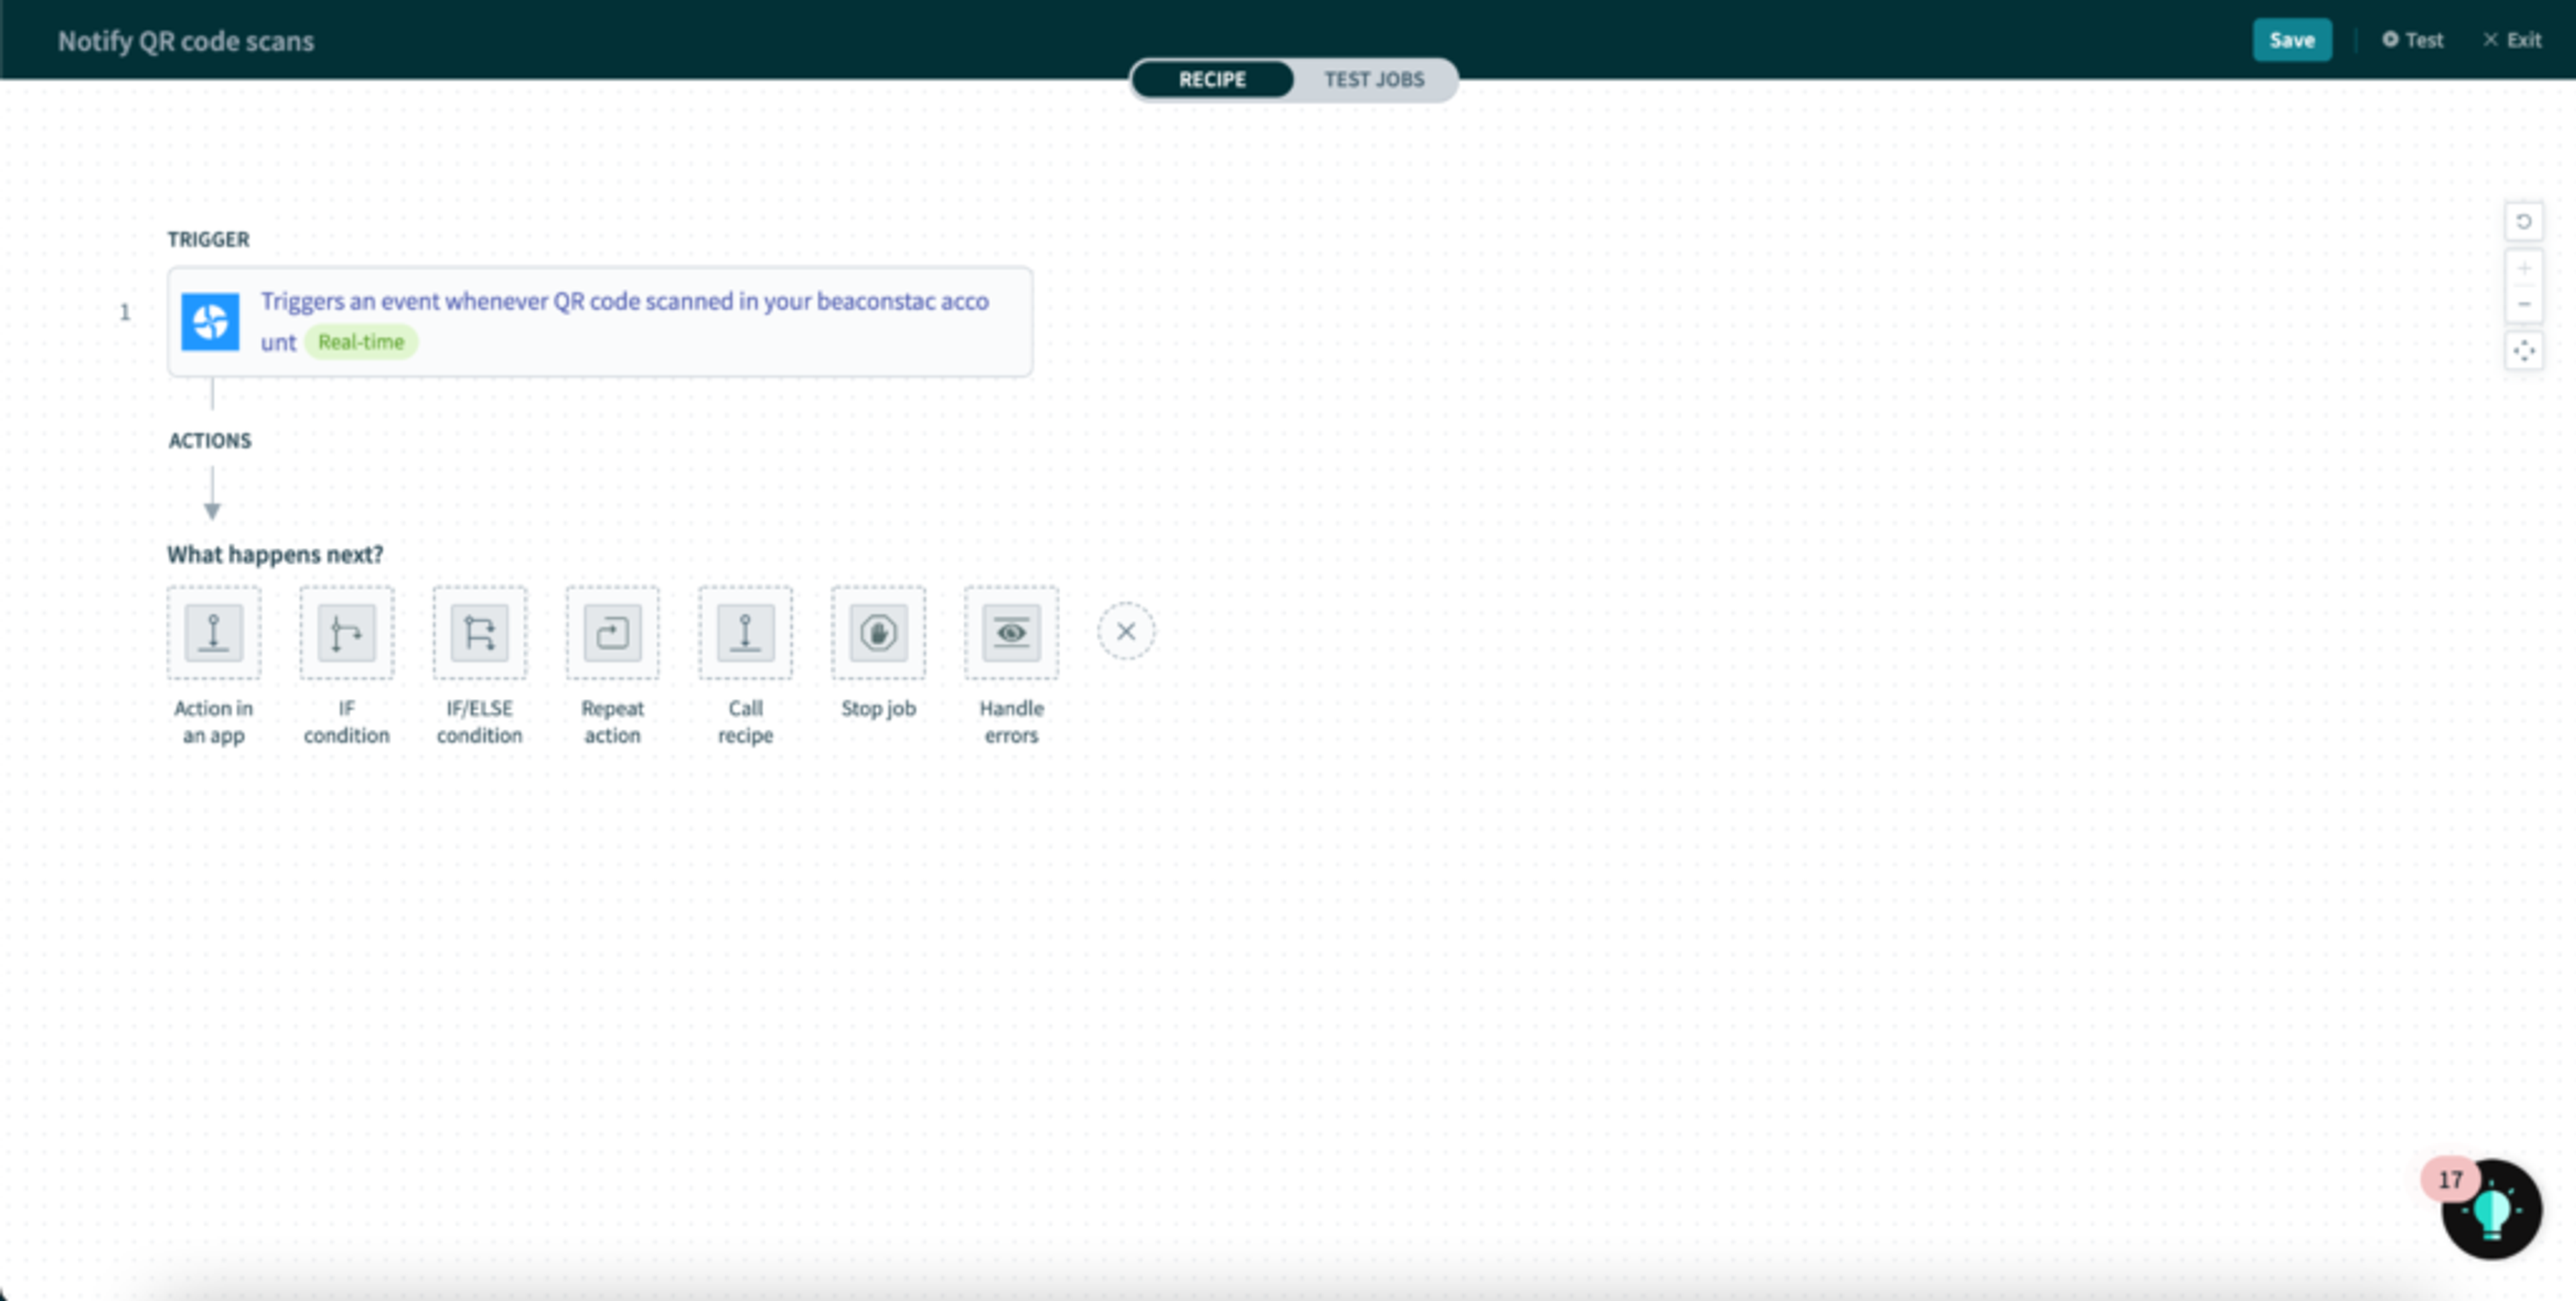Screen dimensions: 2576x1301
Task: Click the undo/reset canvas icon
Action: click(2523, 222)
